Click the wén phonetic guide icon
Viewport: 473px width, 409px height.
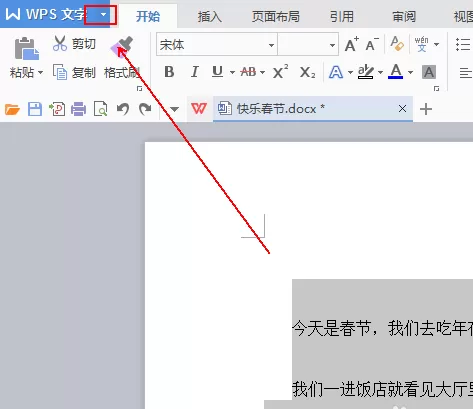[421, 44]
